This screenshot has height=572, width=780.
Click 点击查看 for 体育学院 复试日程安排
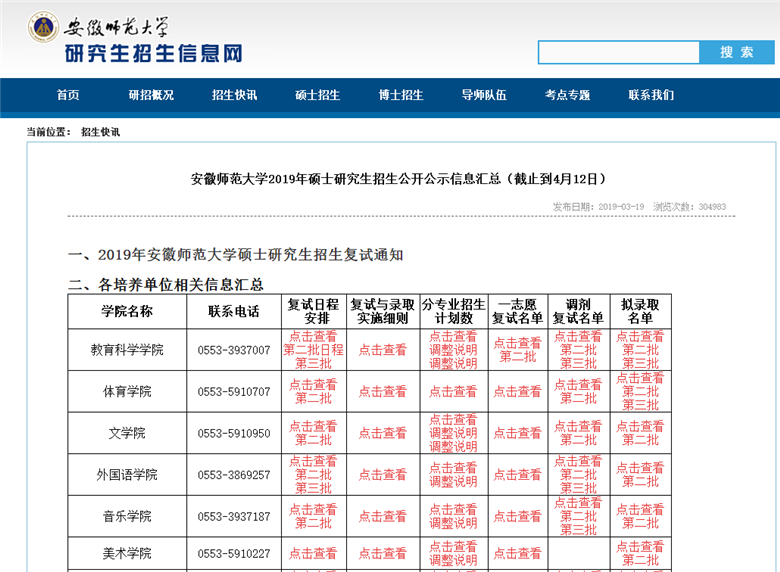pyautogui.click(x=313, y=384)
